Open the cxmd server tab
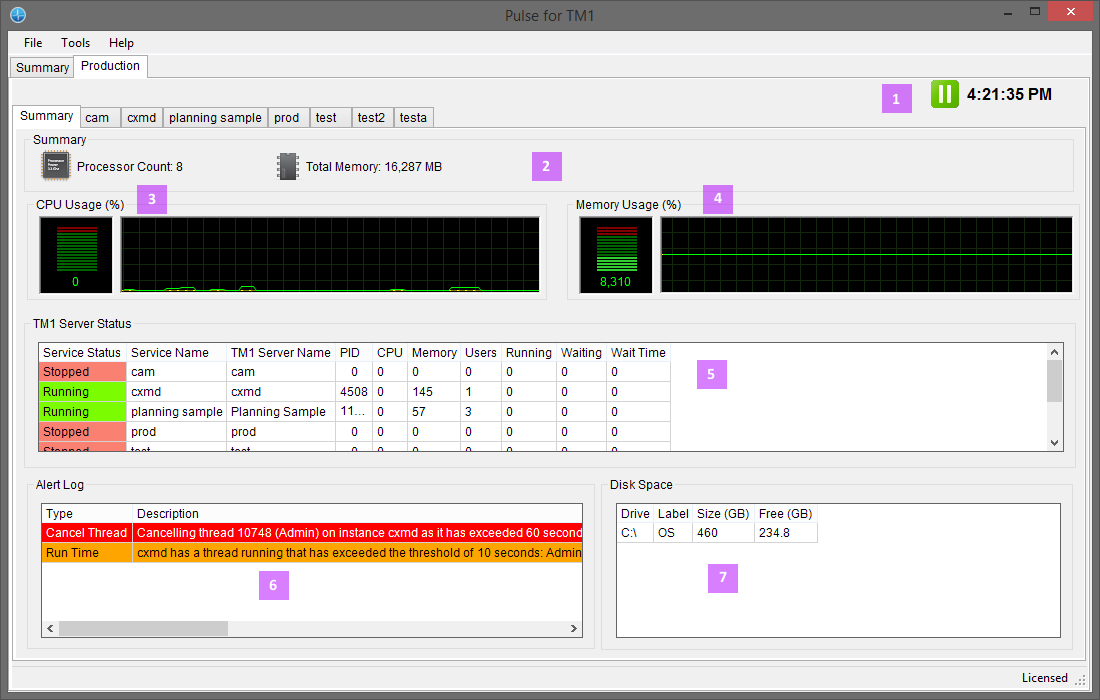Image resolution: width=1100 pixels, height=700 pixels. (141, 118)
